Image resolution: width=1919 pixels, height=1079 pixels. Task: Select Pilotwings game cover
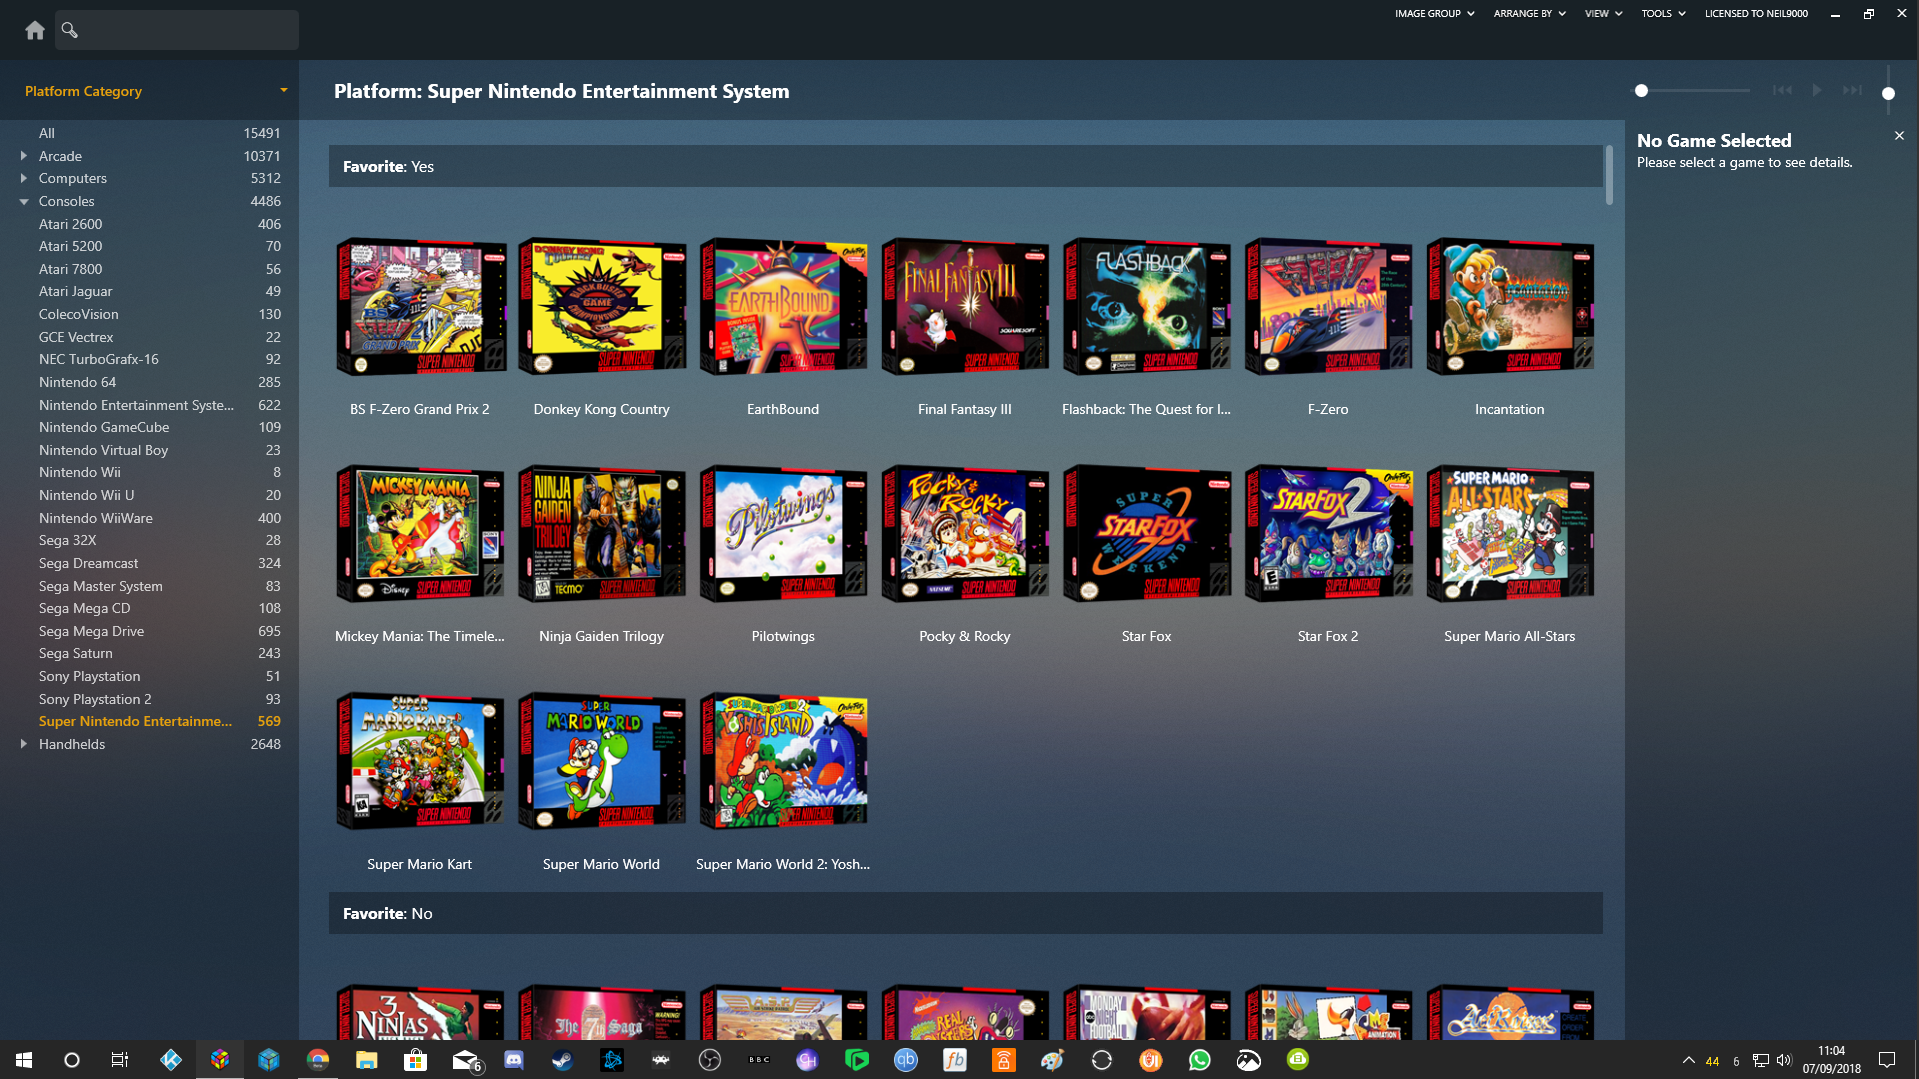click(x=783, y=534)
